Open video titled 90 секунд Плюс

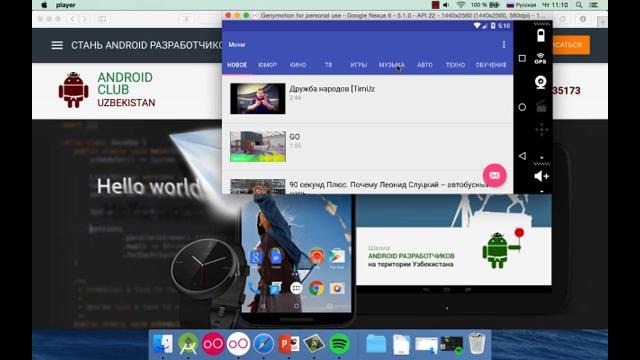click(x=367, y=186)
